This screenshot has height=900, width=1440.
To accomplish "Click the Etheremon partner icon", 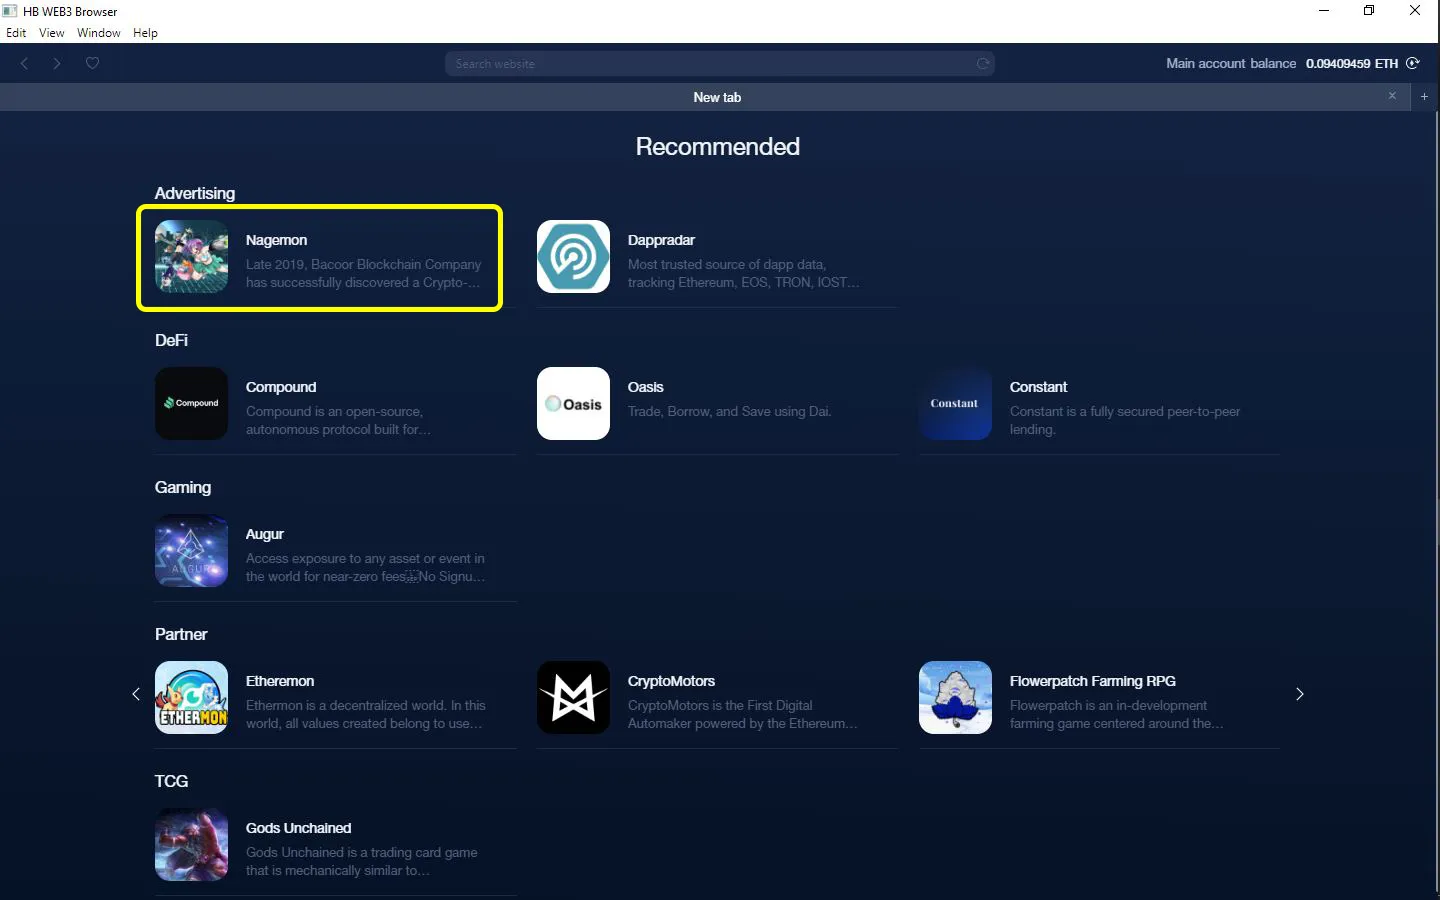I will (x=191, y=697).
